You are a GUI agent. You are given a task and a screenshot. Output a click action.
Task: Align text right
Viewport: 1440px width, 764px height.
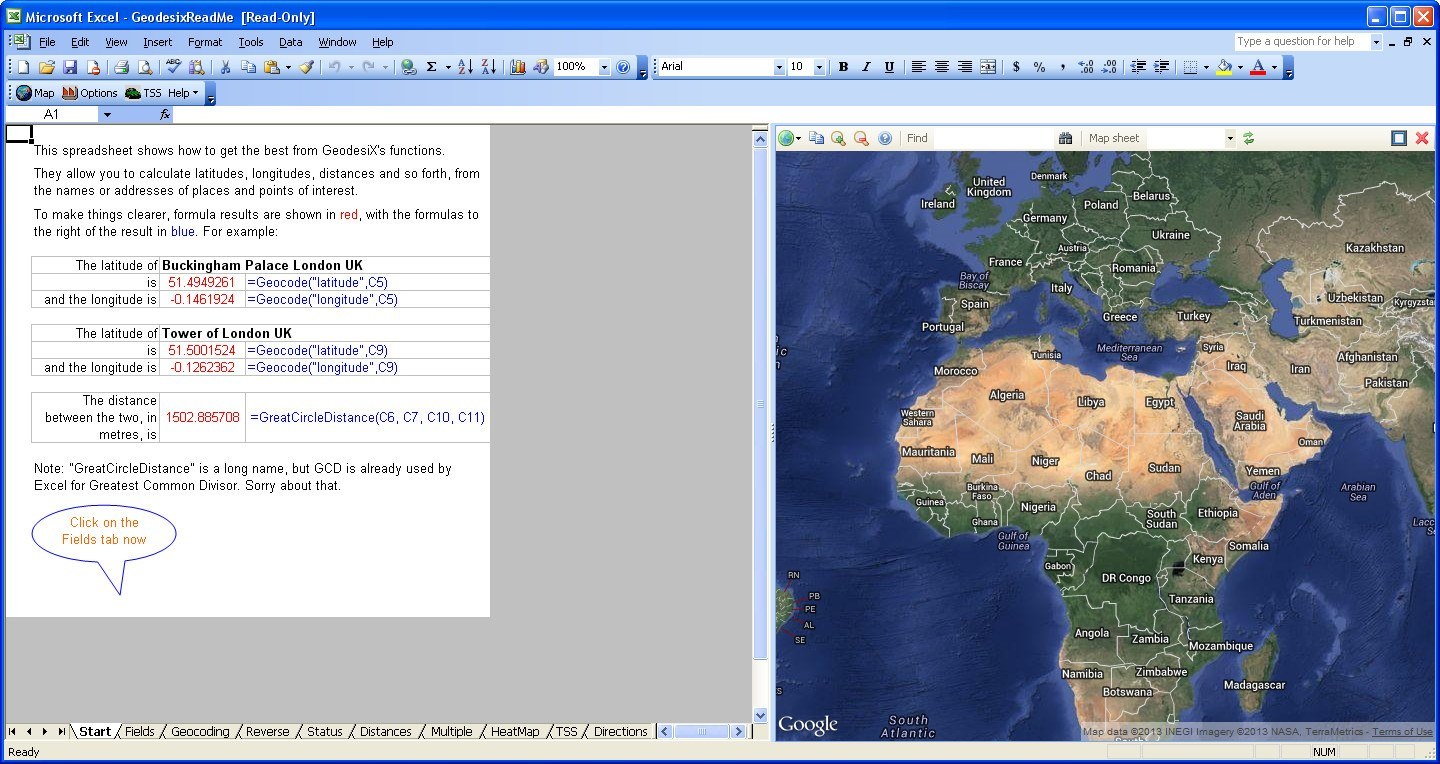click(964, 67)
